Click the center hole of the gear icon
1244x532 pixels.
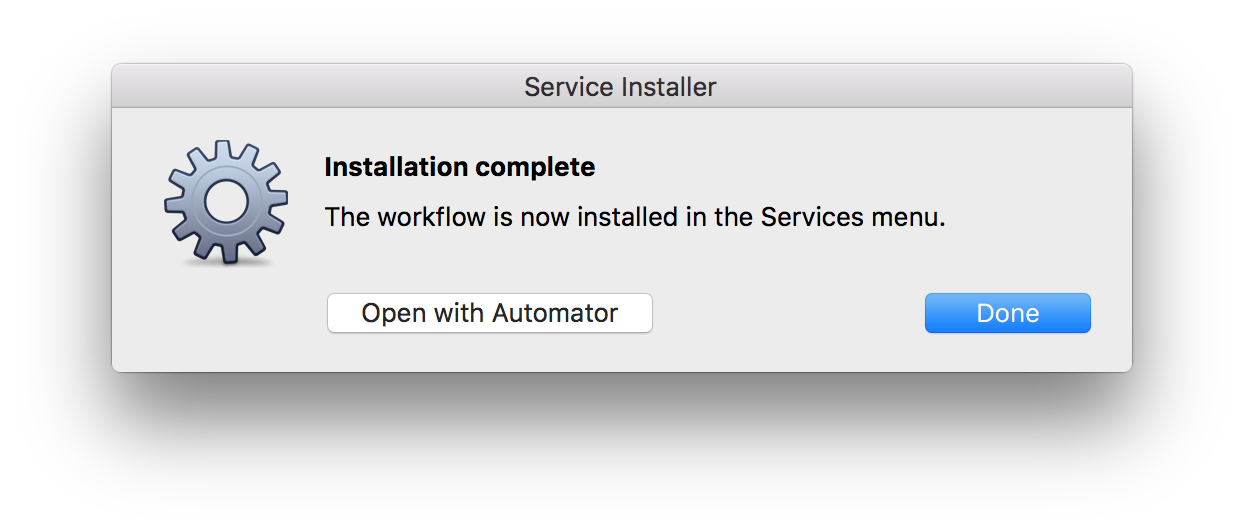[x=226, y=200]
